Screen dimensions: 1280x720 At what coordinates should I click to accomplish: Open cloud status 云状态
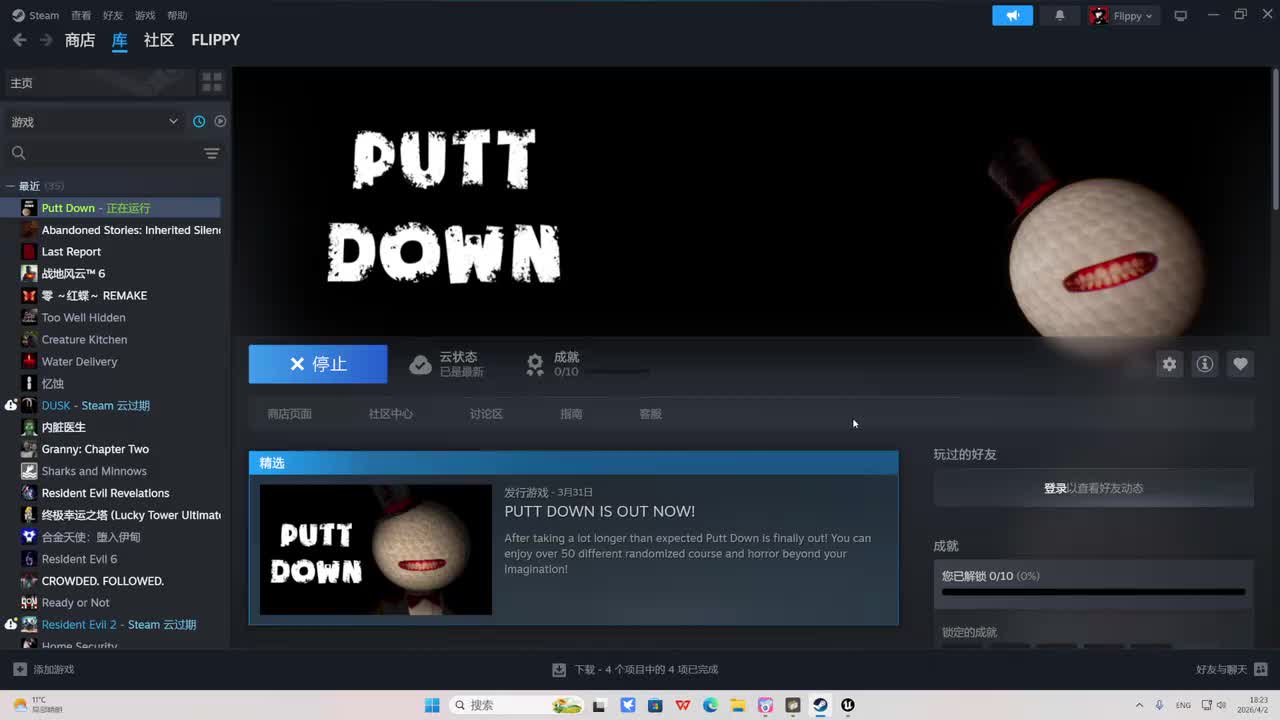tap(447, 364)
